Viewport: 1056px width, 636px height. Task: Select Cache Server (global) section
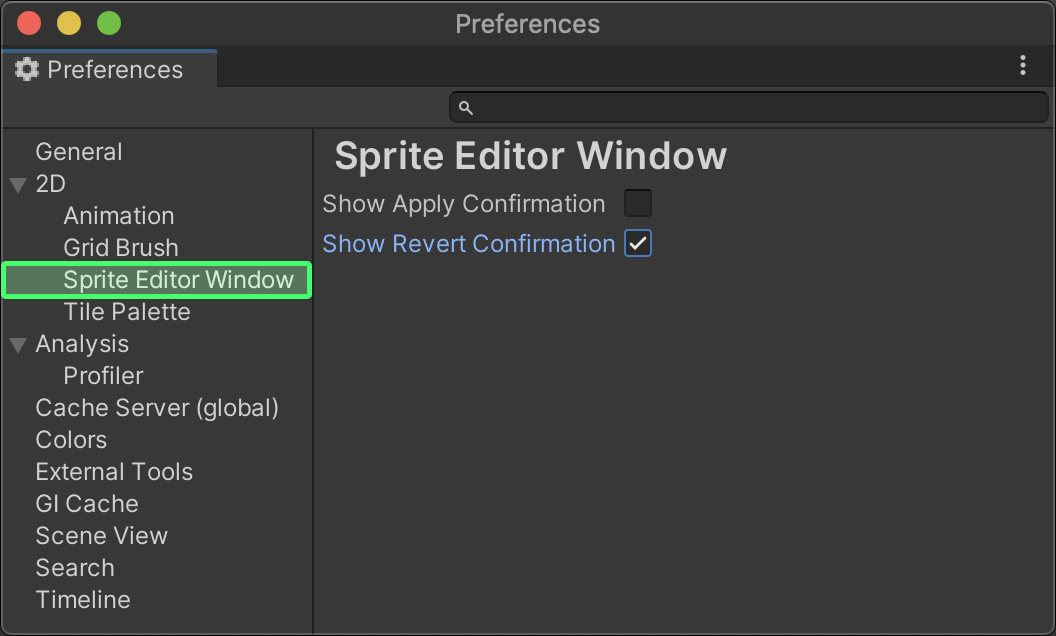pos(157,408)
